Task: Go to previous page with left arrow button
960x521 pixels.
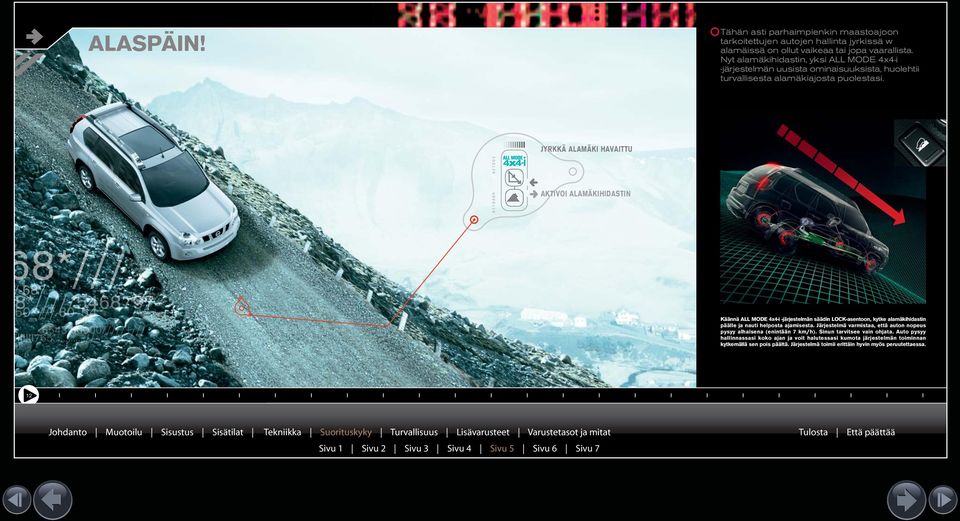Action: click(53, 500)
